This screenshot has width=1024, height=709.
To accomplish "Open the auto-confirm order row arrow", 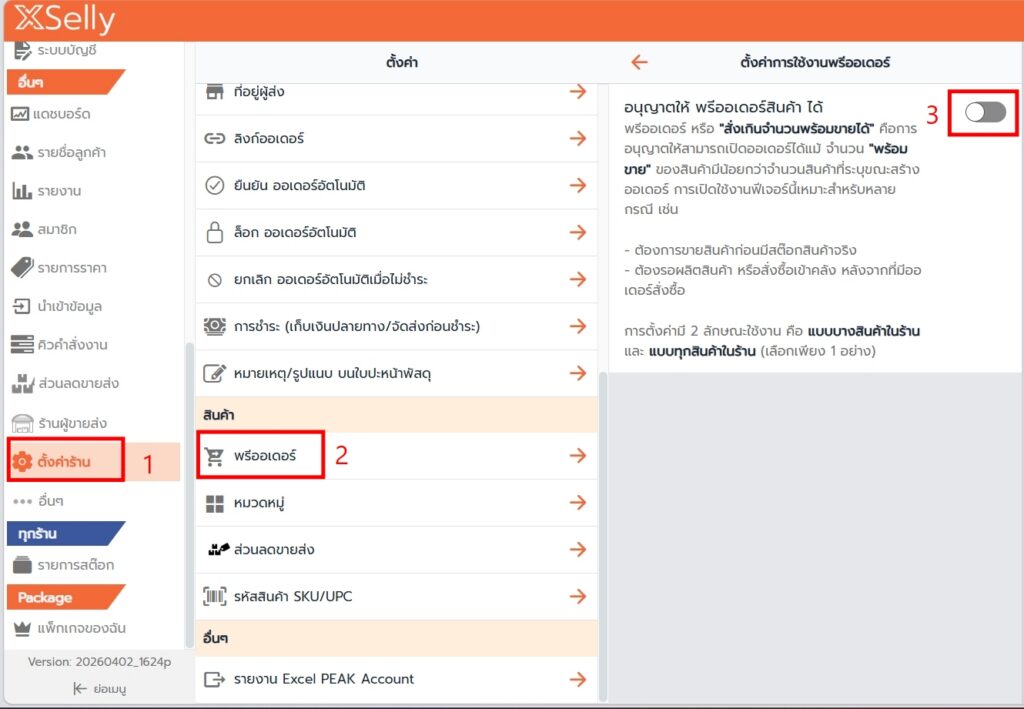I will click(577, 186).
